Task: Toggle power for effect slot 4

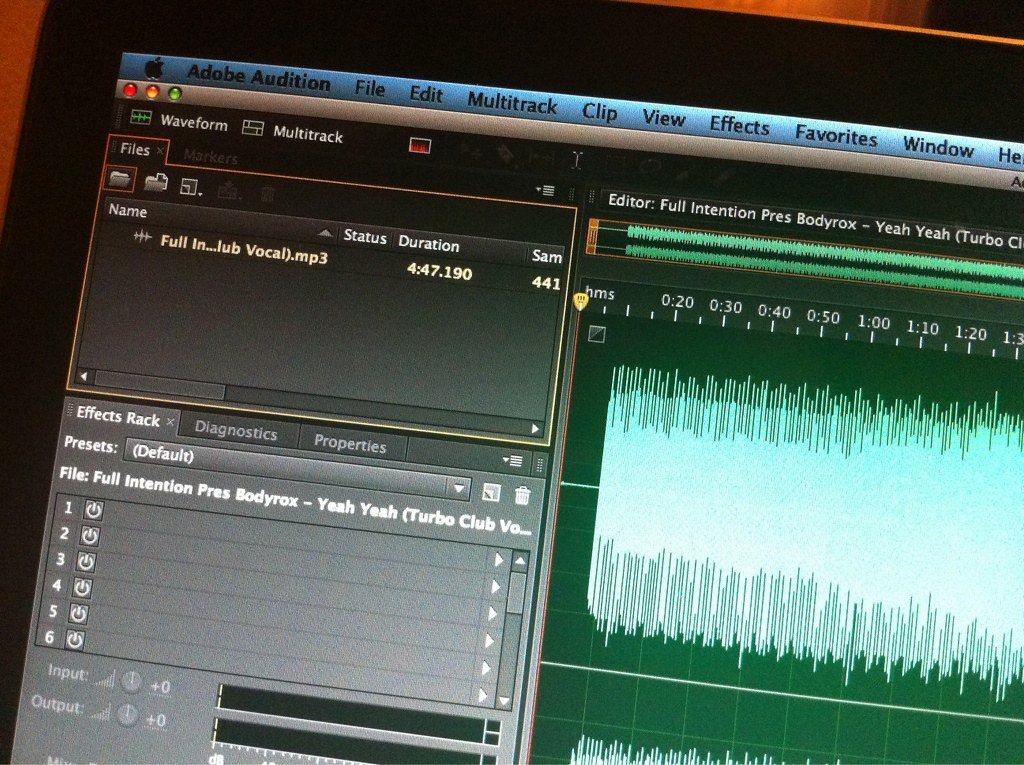Action: 82,588
